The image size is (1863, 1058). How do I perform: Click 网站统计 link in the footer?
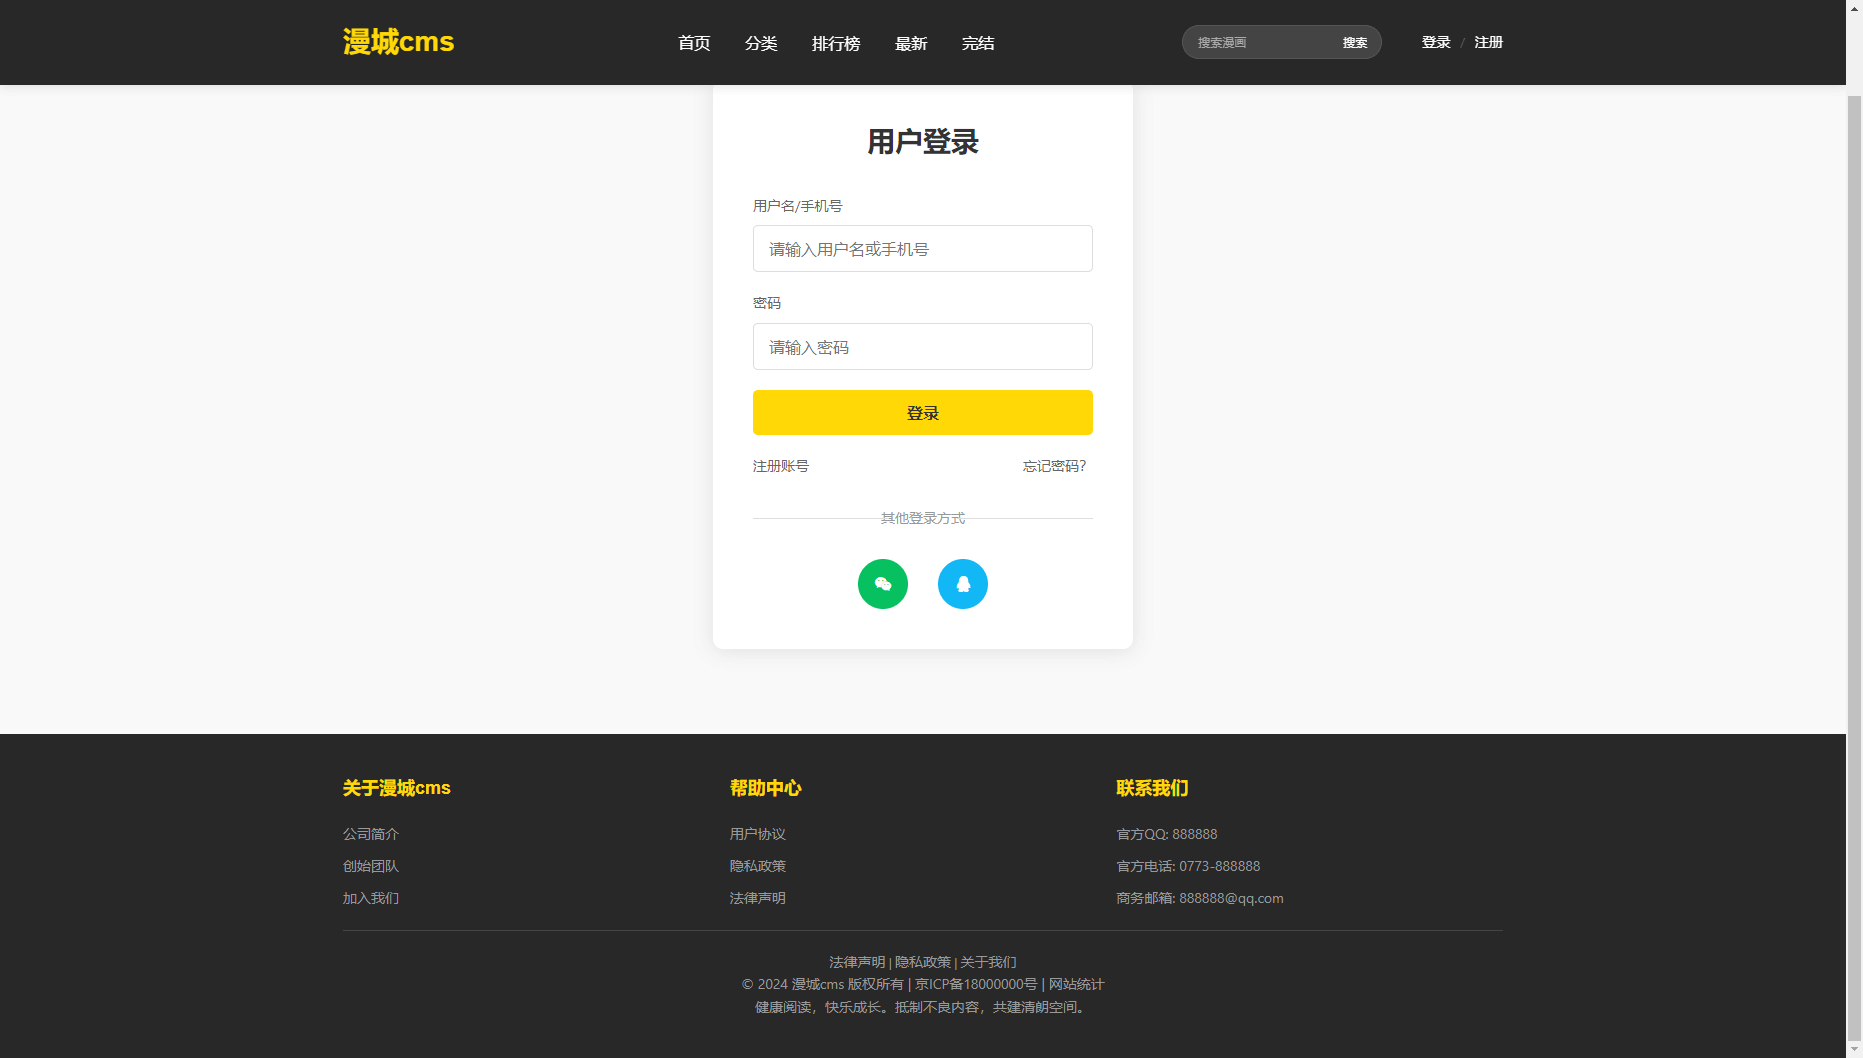coord(1076,984)
